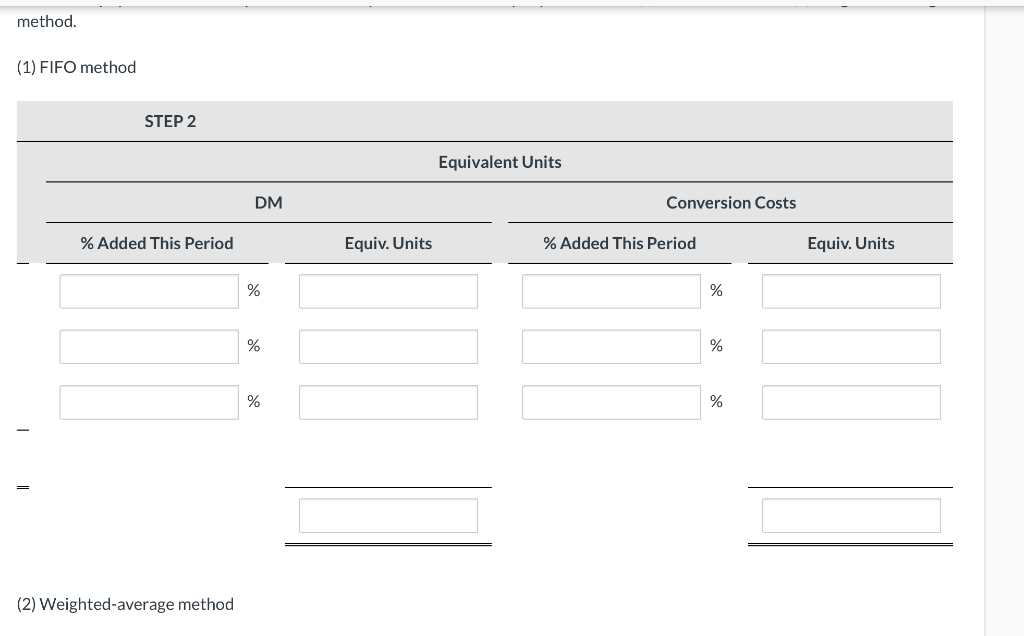Click the Equivalent Units table heading

[x=500, y=162]
